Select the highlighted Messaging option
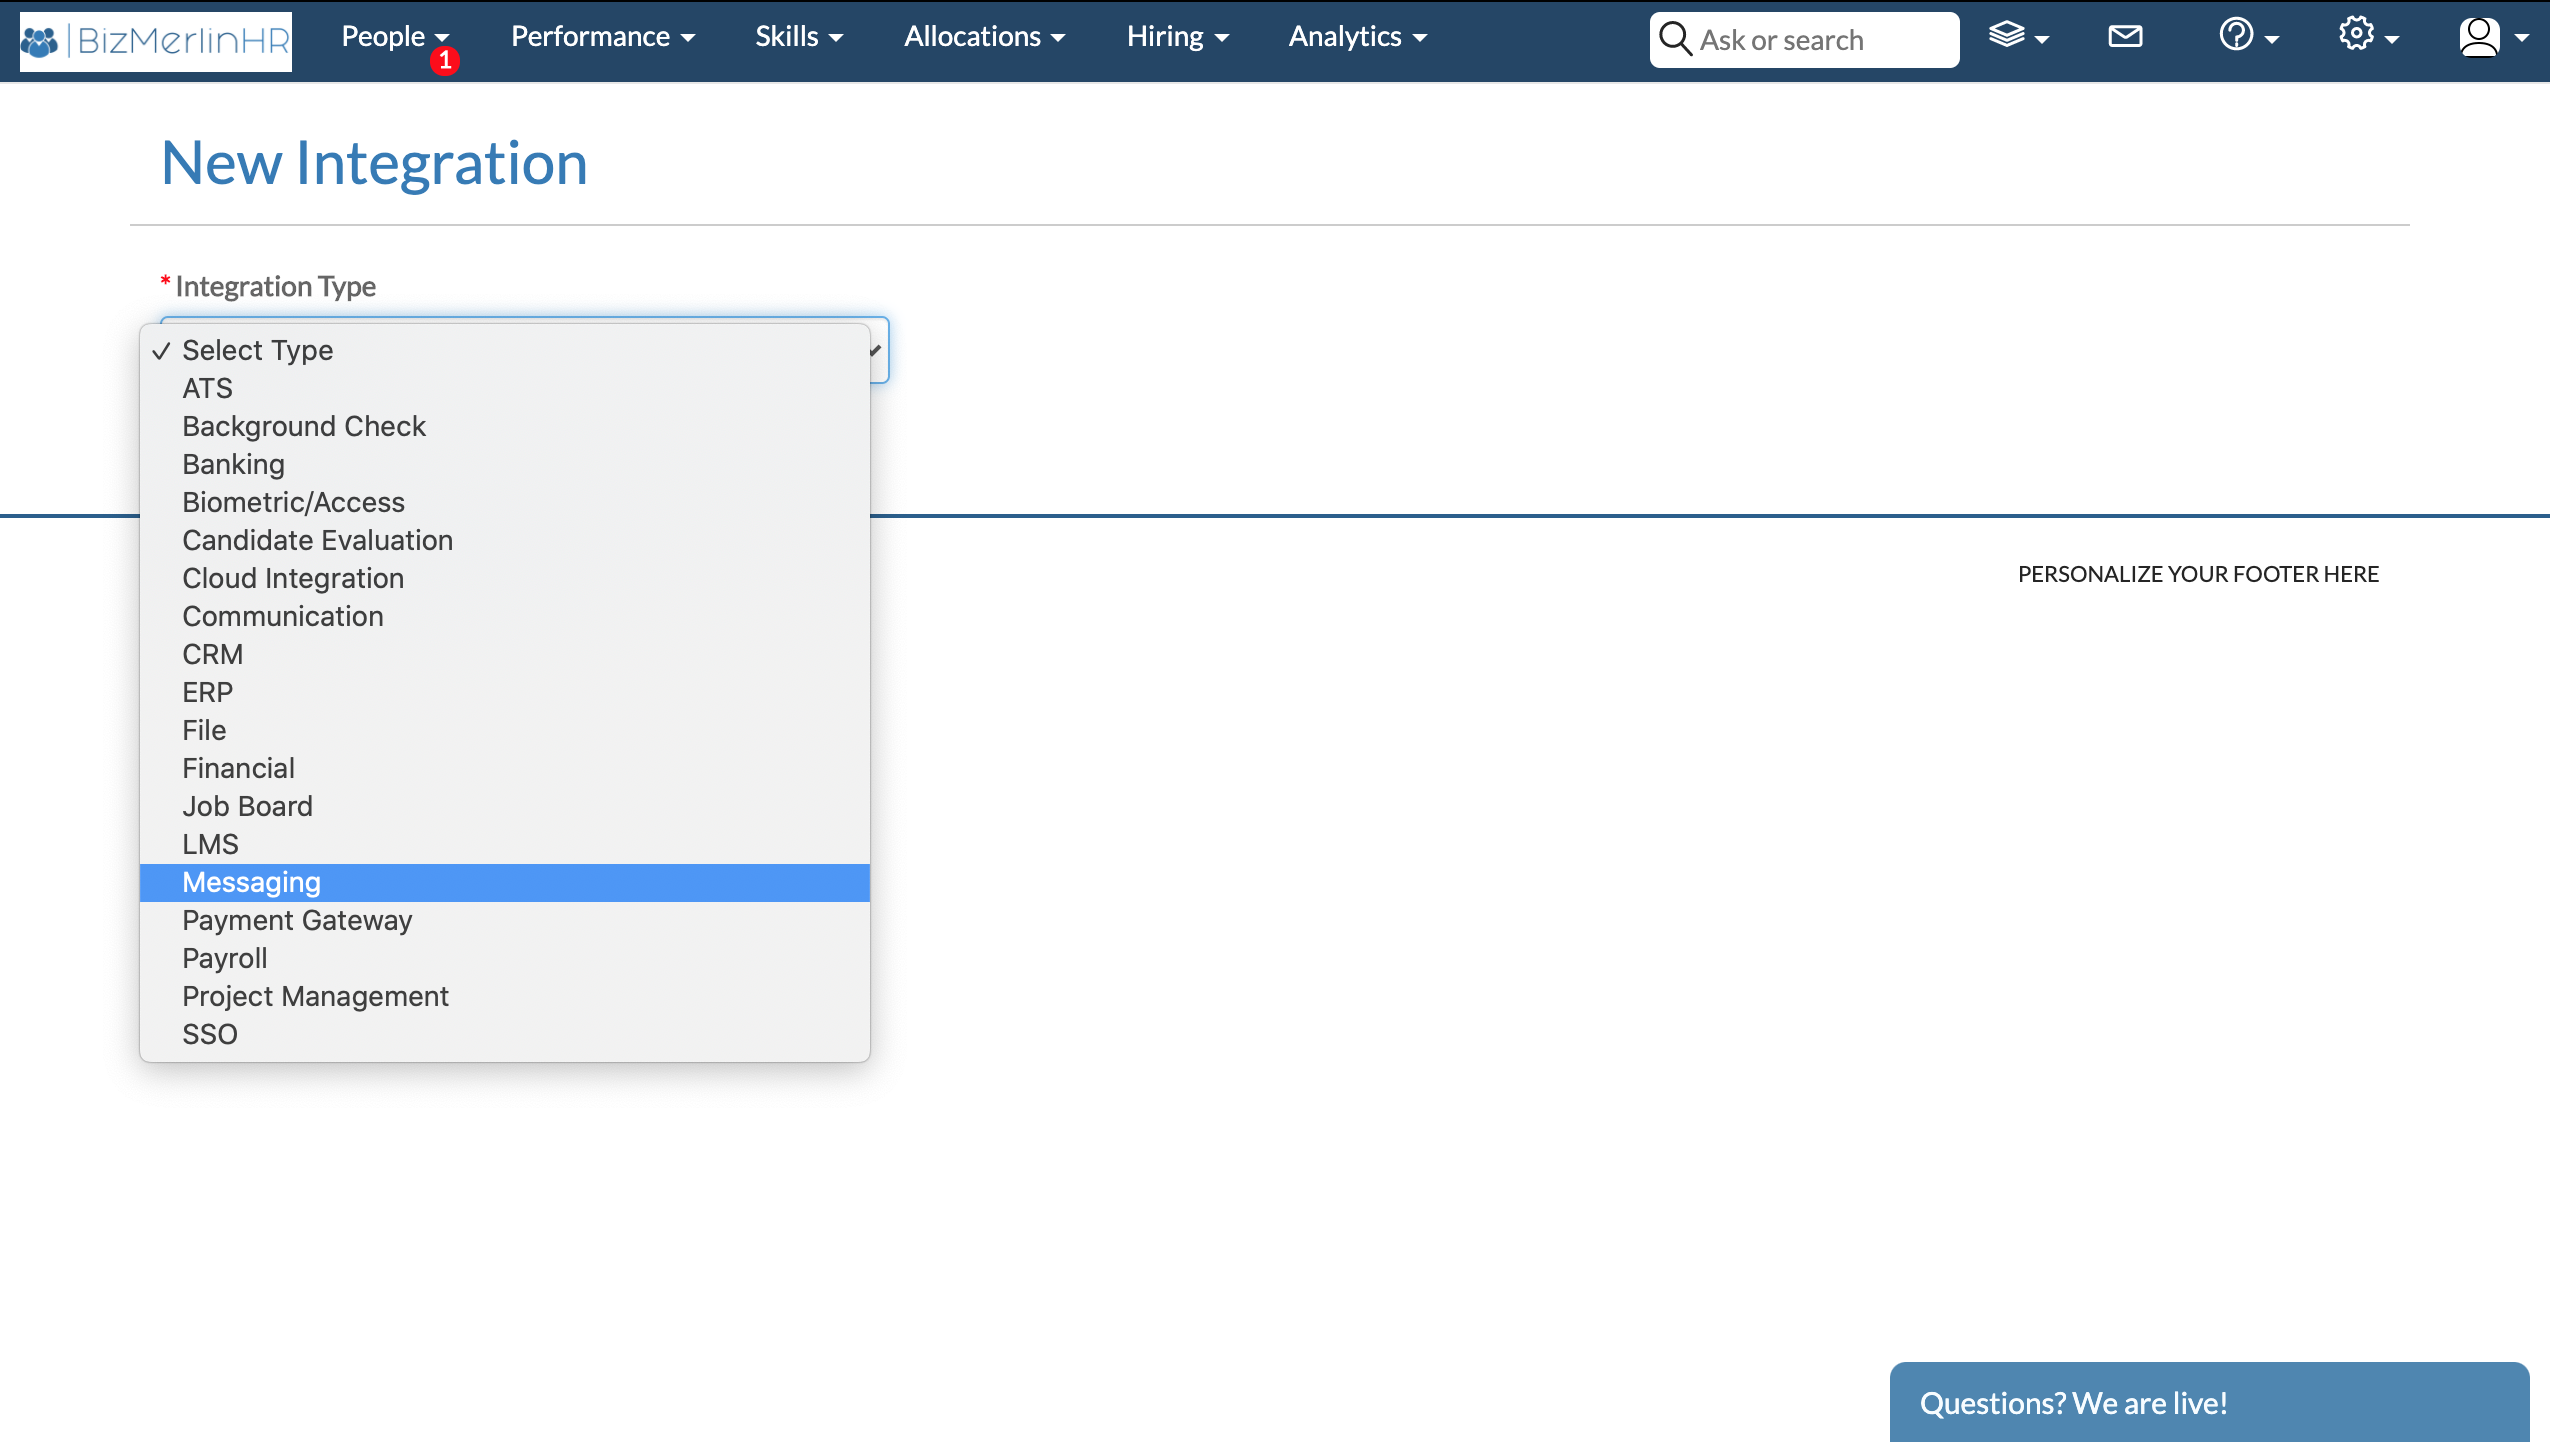The image size is (2550, 1442). point(505,882)
